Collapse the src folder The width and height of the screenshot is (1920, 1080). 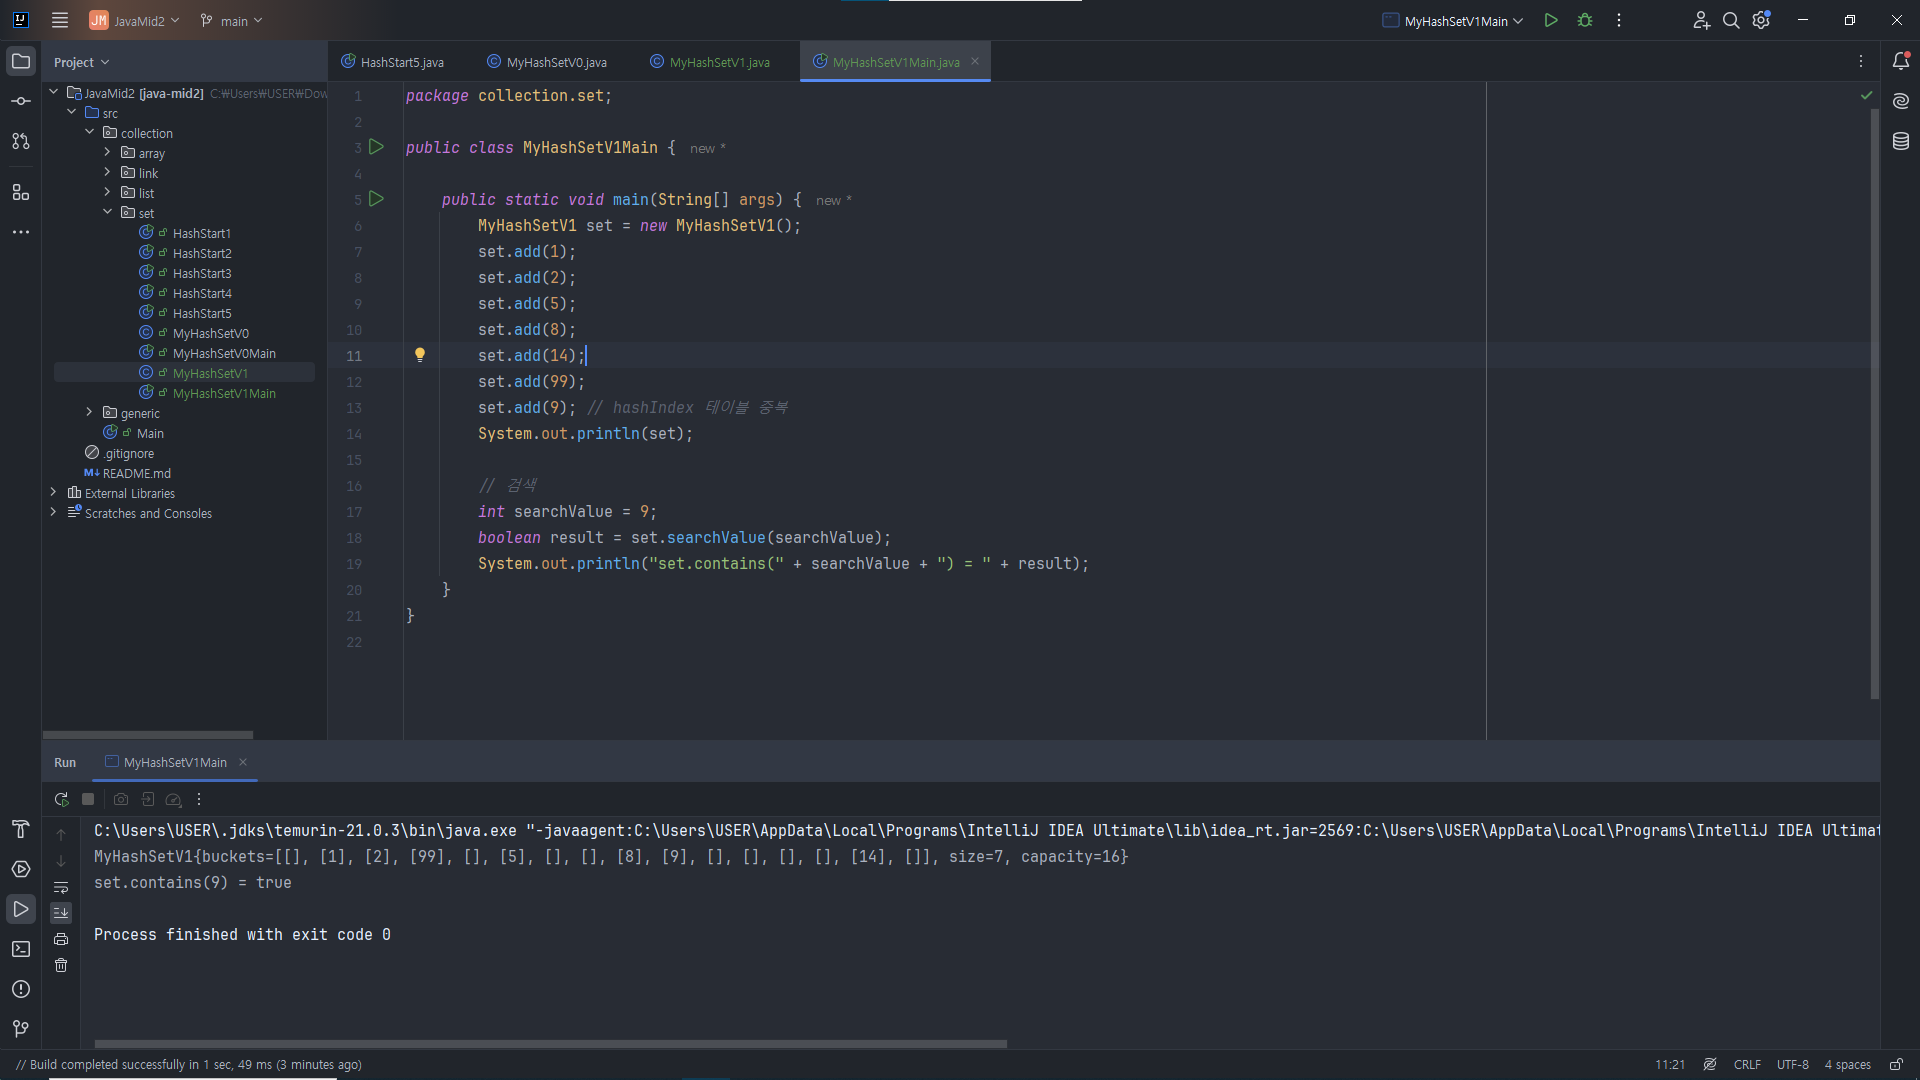(x=71, y=113)
